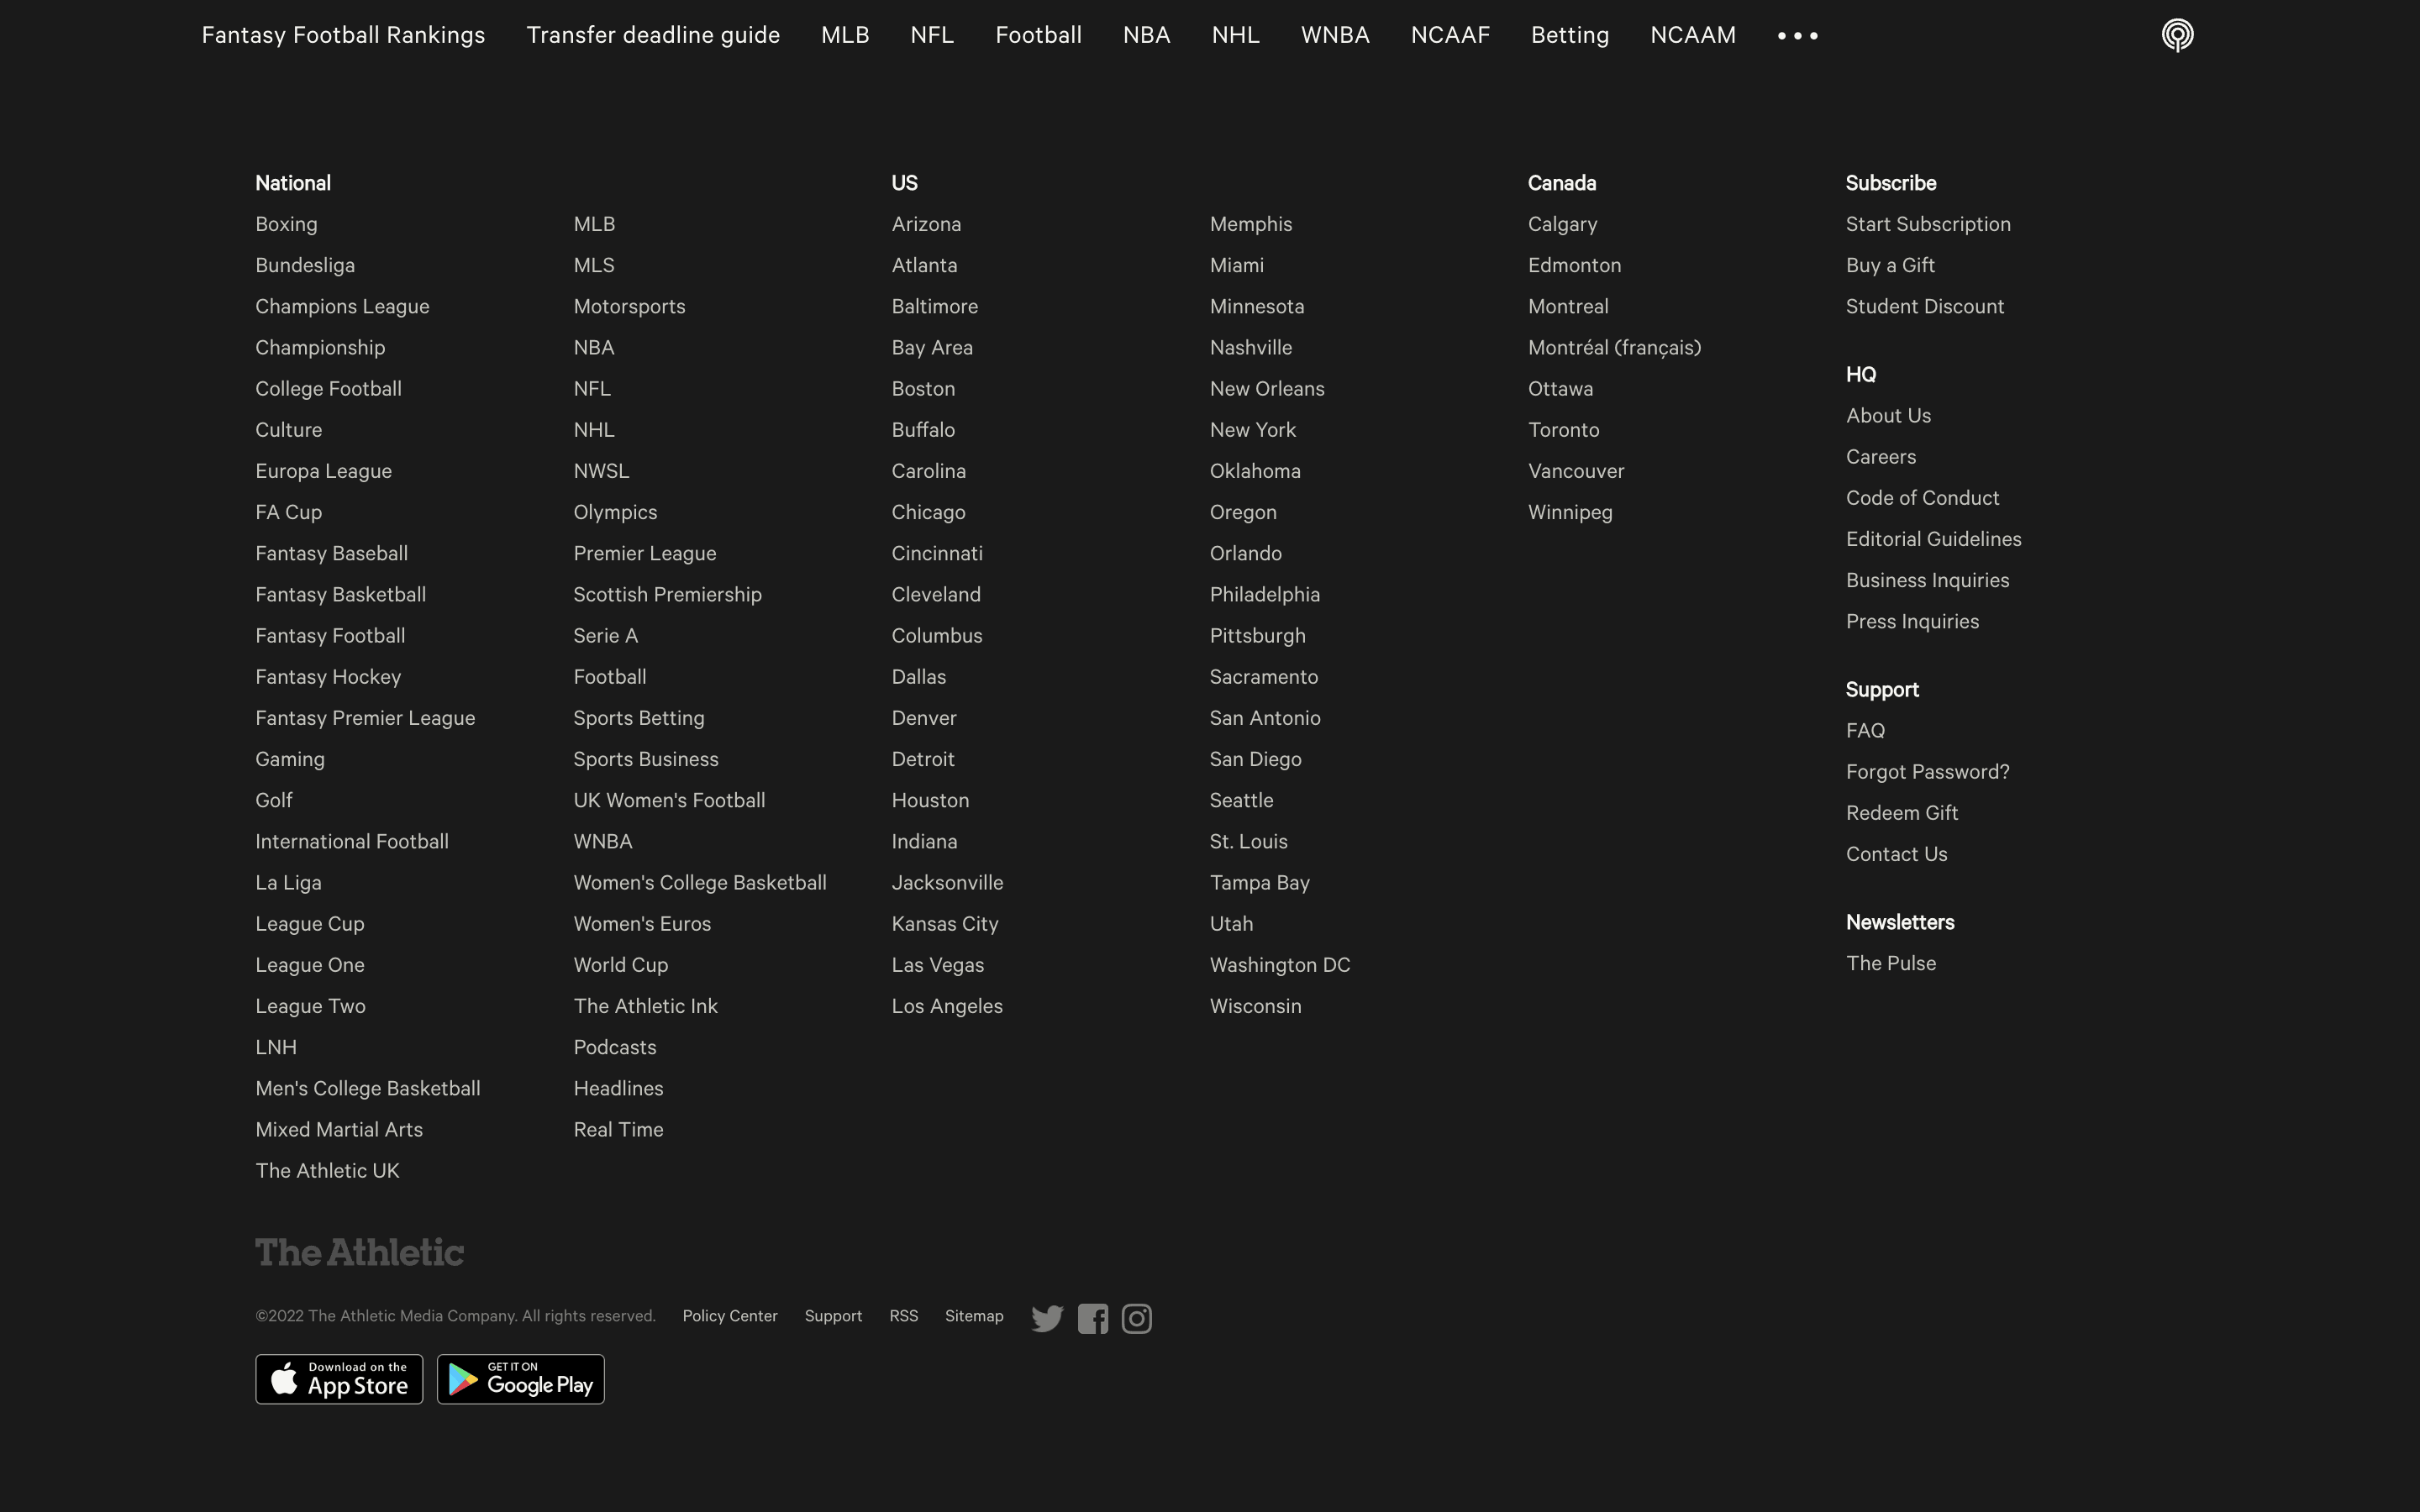Viewport: 2420px width, 1512px height.
Task: Click the Montréal (français) link
Action: 1614,347
